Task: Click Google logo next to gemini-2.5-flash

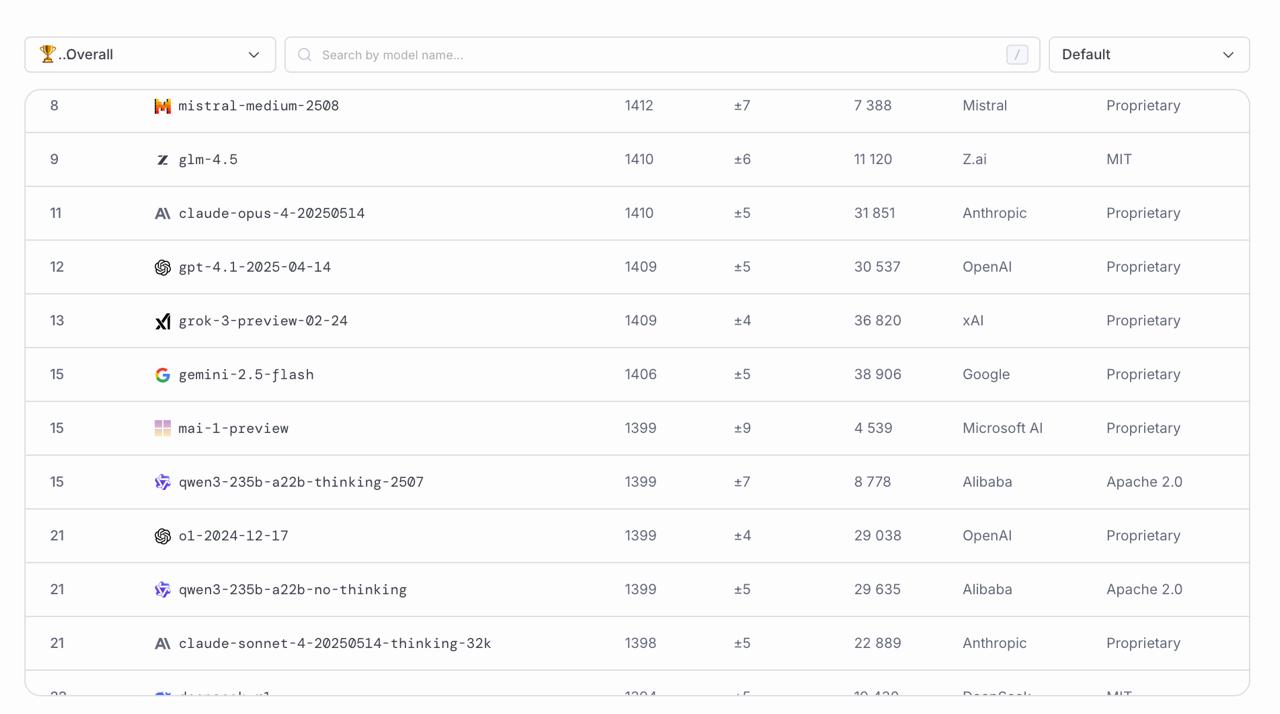Action: tap(162, 375)
